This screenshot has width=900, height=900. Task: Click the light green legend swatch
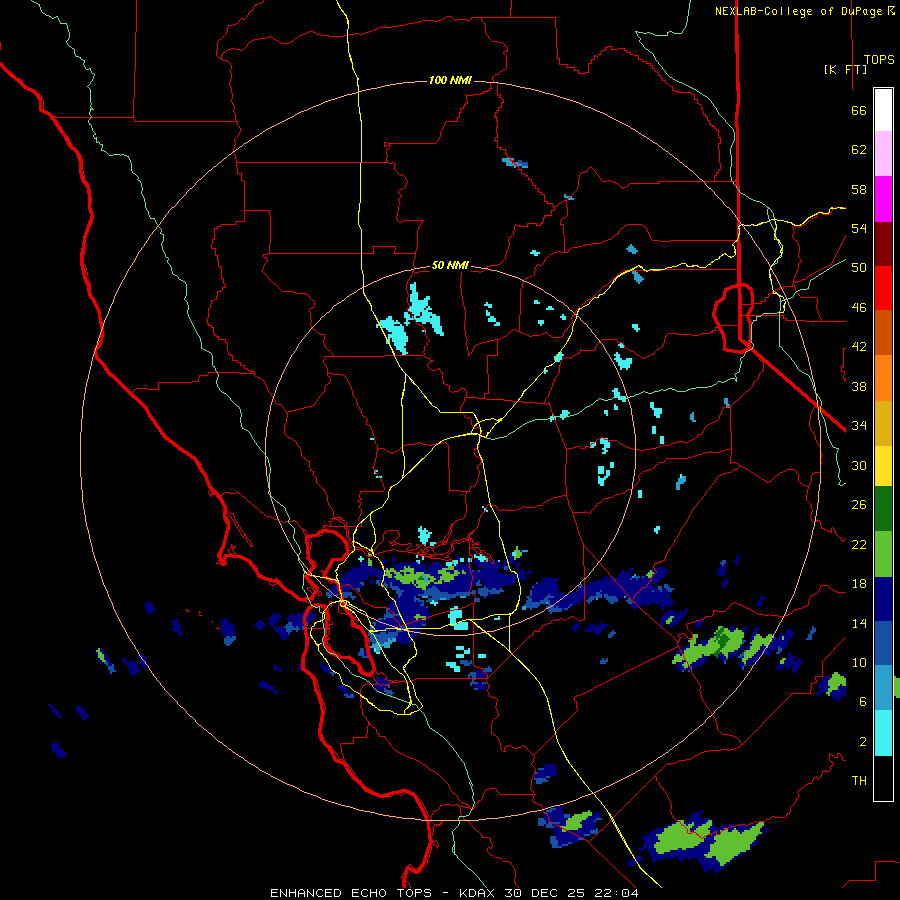(x=883, y=554)
